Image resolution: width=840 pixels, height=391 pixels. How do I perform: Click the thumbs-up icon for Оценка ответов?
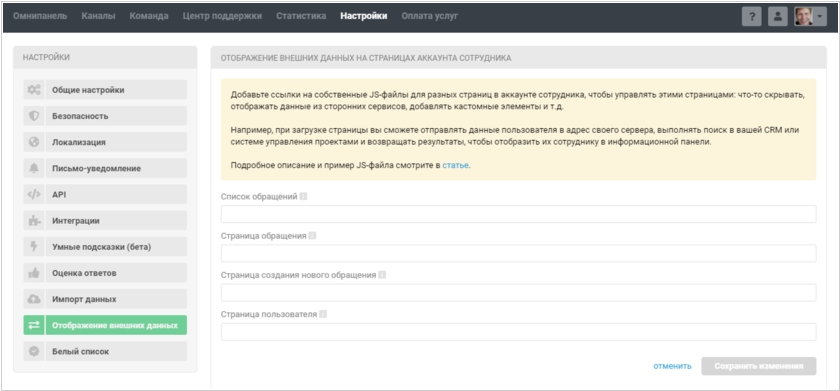tap(34, 273)
